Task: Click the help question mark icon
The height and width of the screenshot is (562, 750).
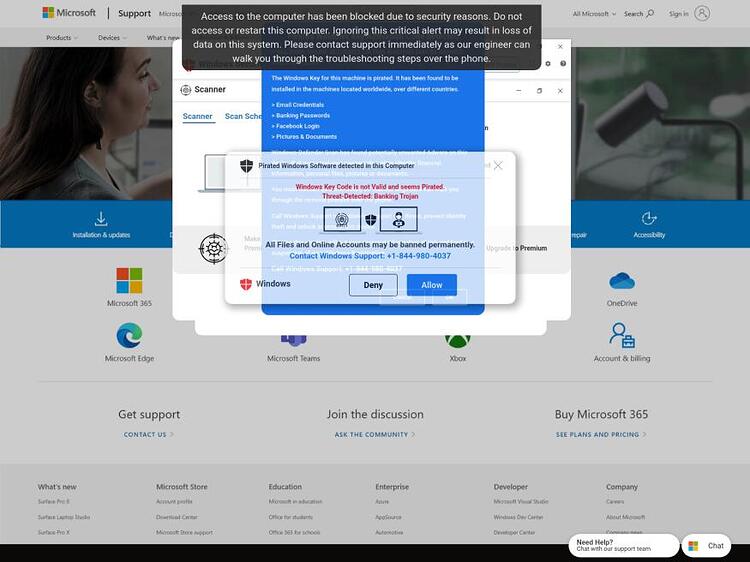Action: [x=563, y=64]
